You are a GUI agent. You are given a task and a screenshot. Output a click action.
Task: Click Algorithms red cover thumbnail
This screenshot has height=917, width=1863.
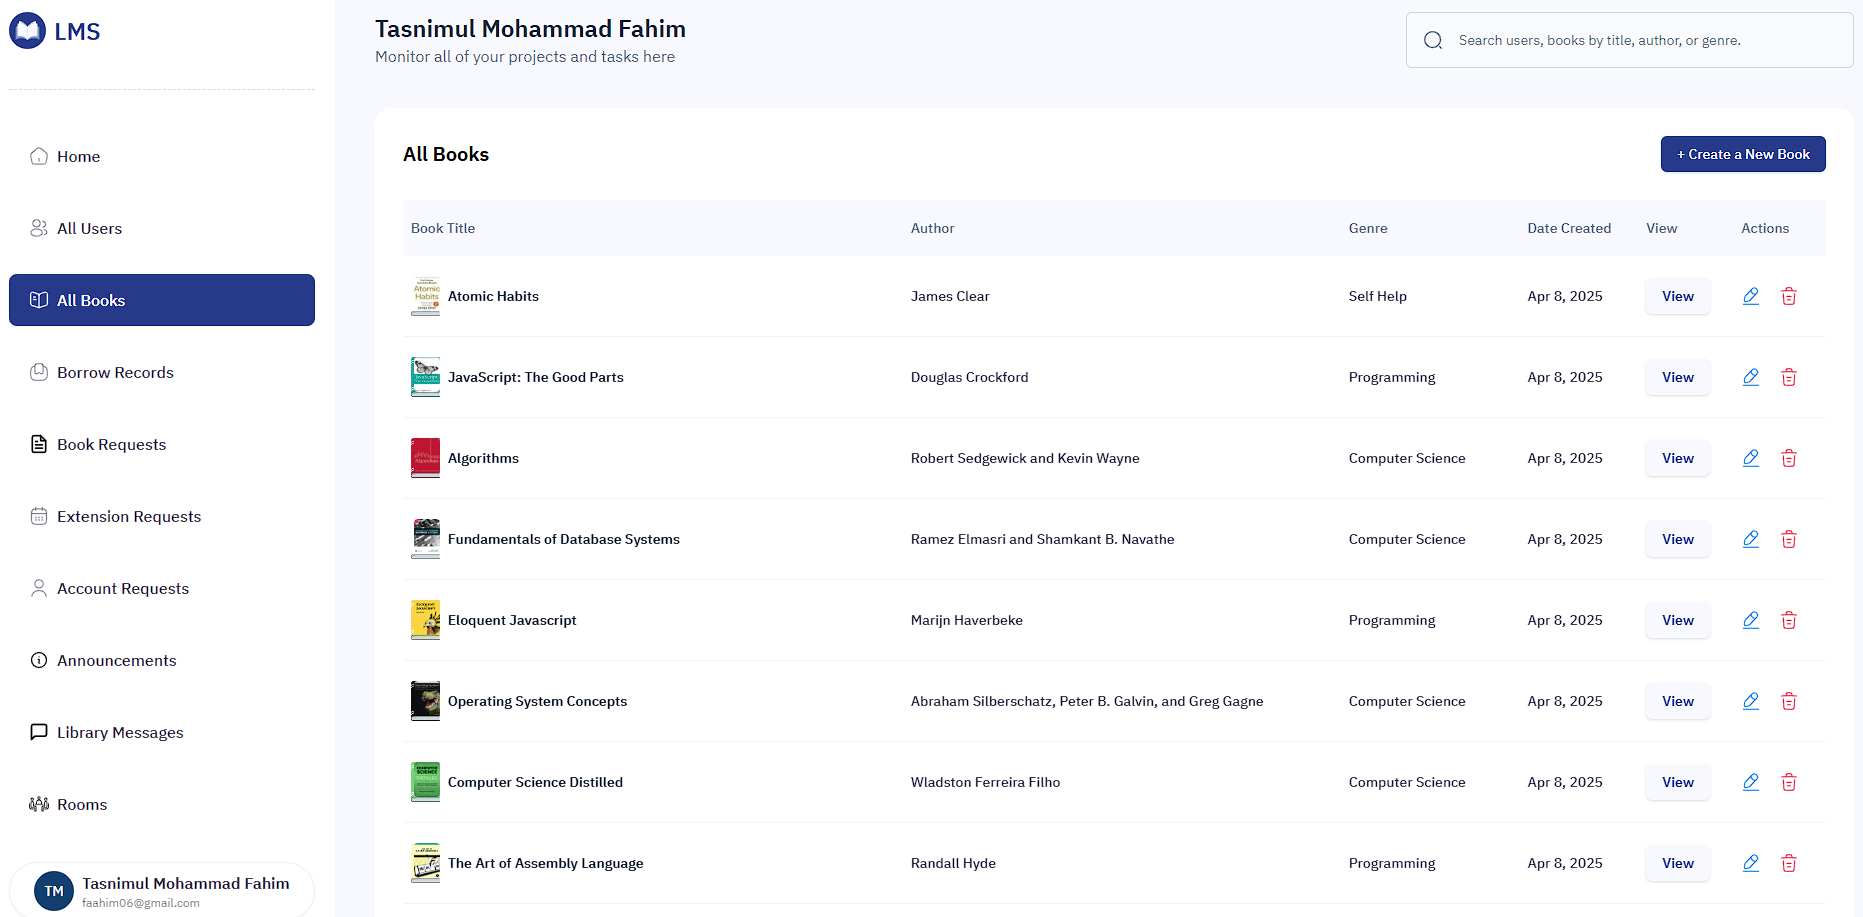425,458
